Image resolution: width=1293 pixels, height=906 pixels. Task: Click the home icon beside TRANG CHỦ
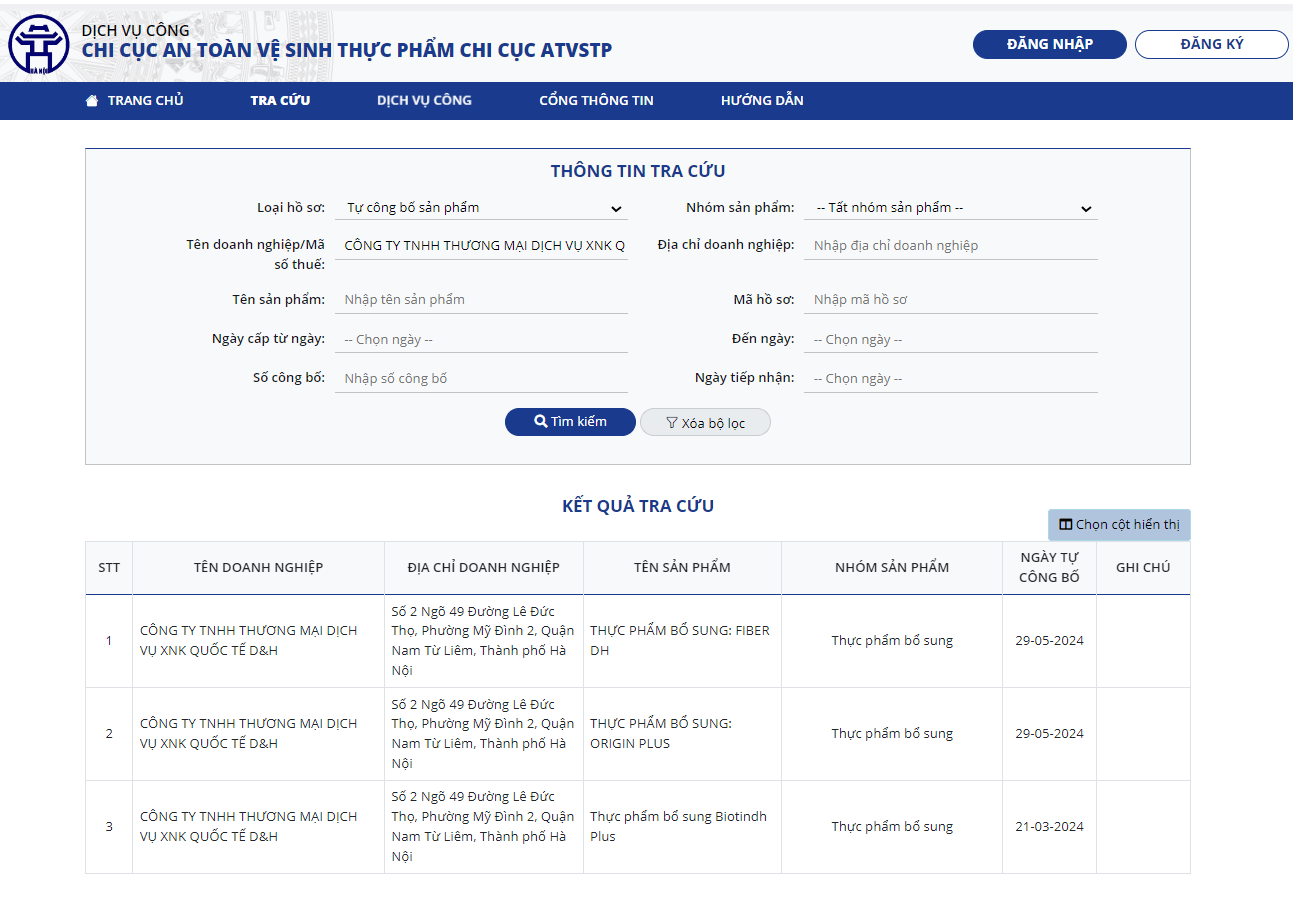click(x=92, y=100)
